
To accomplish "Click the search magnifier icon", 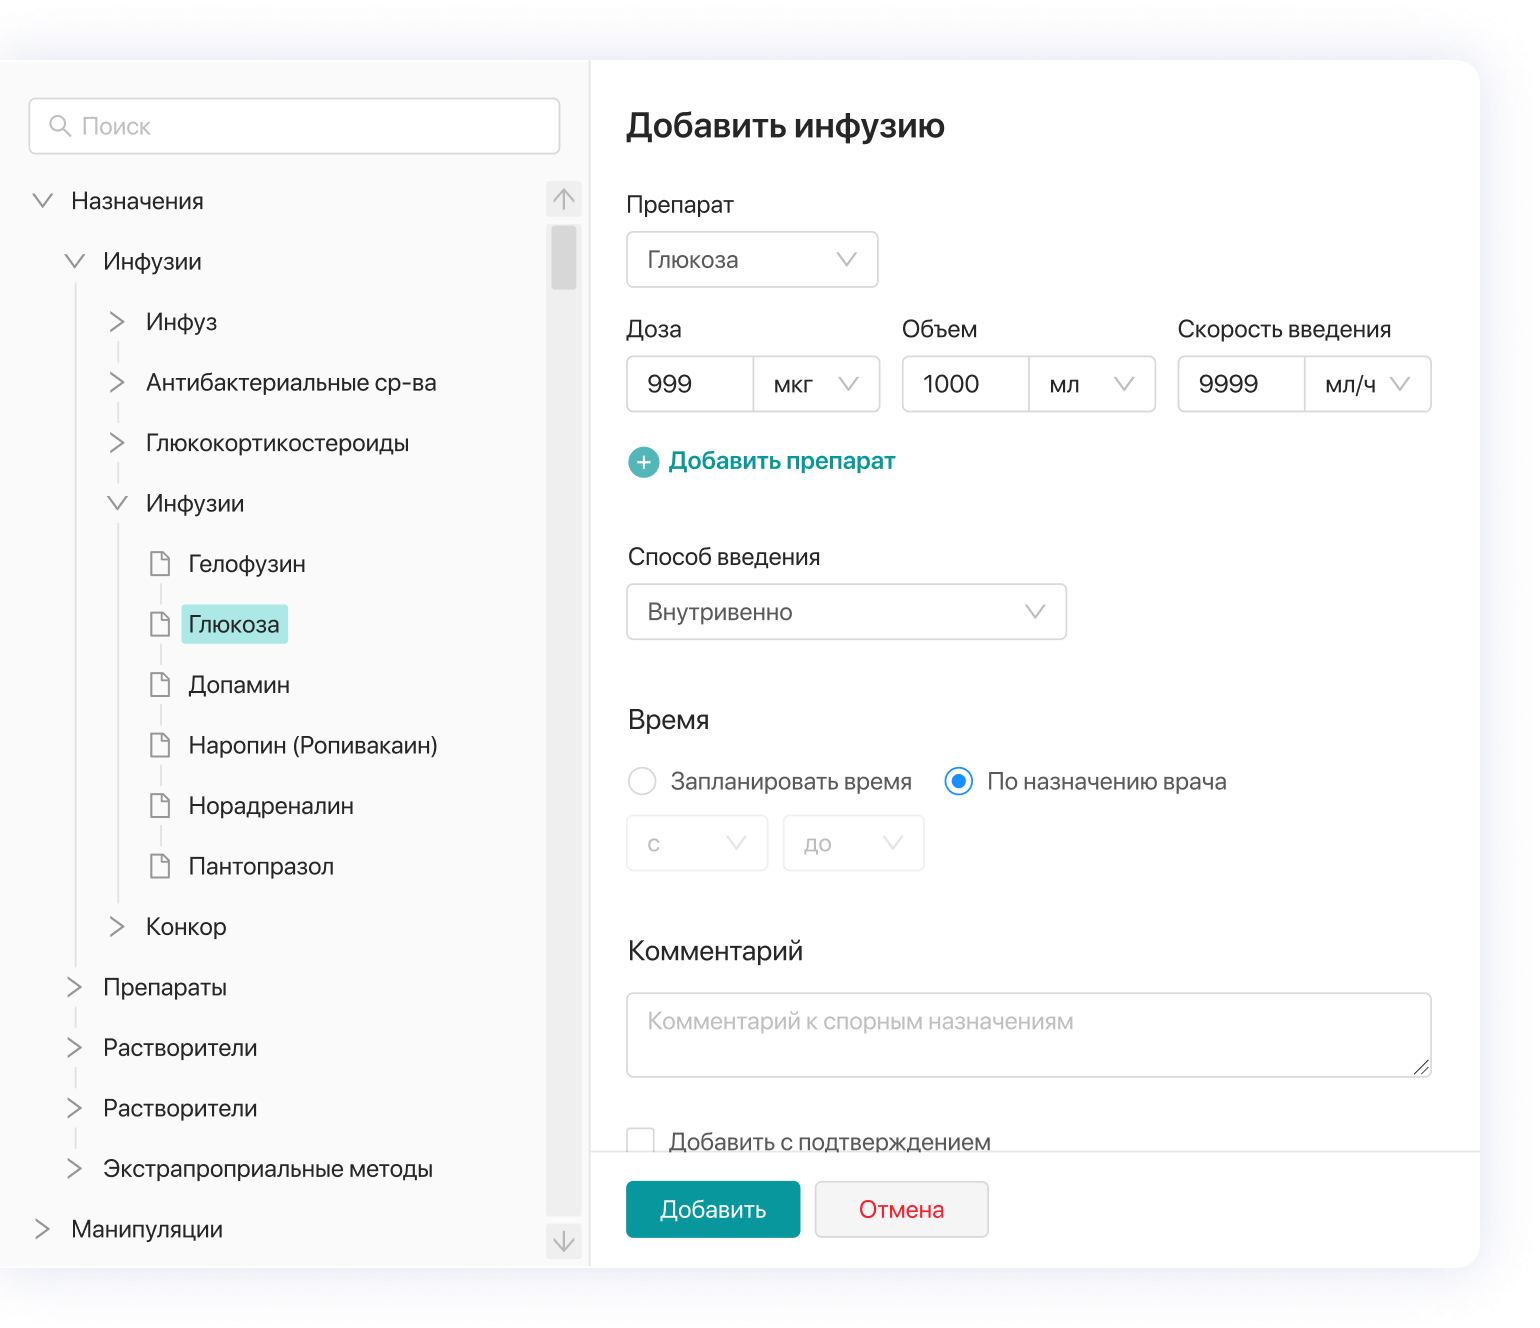I will point(60,126).
